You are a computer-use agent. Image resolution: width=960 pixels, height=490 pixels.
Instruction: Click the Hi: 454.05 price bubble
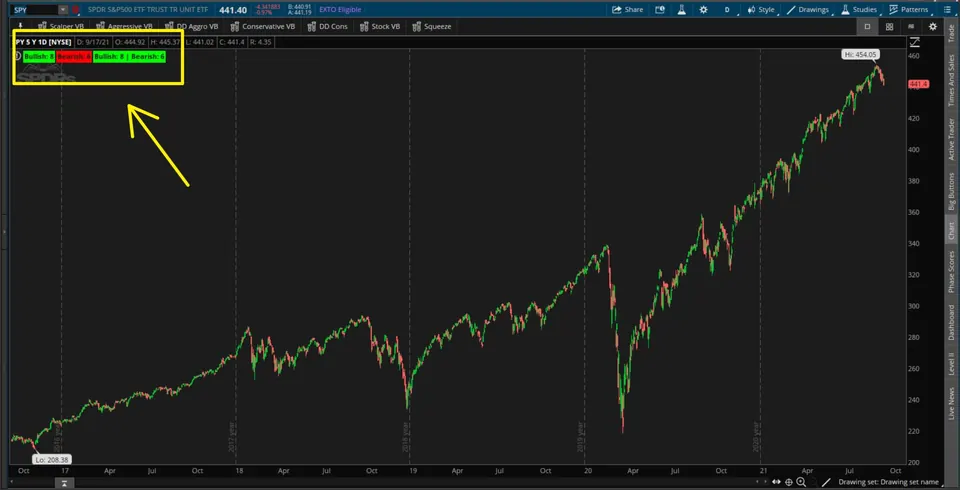861,55
